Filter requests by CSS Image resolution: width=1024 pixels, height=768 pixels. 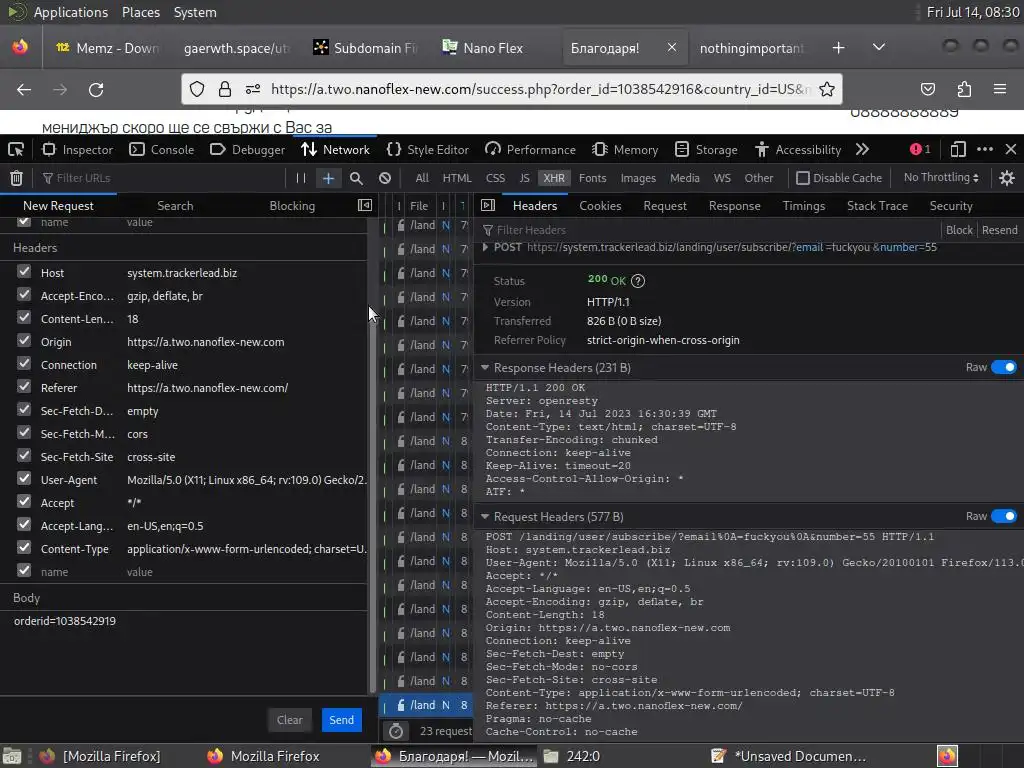(x=495, y=178)
